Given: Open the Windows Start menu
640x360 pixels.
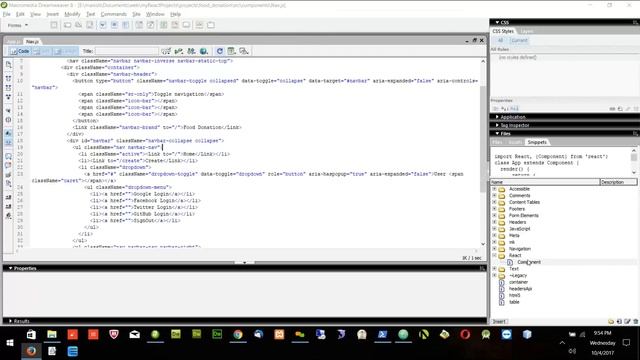Looking at the screenshot, I should point(10,343).
